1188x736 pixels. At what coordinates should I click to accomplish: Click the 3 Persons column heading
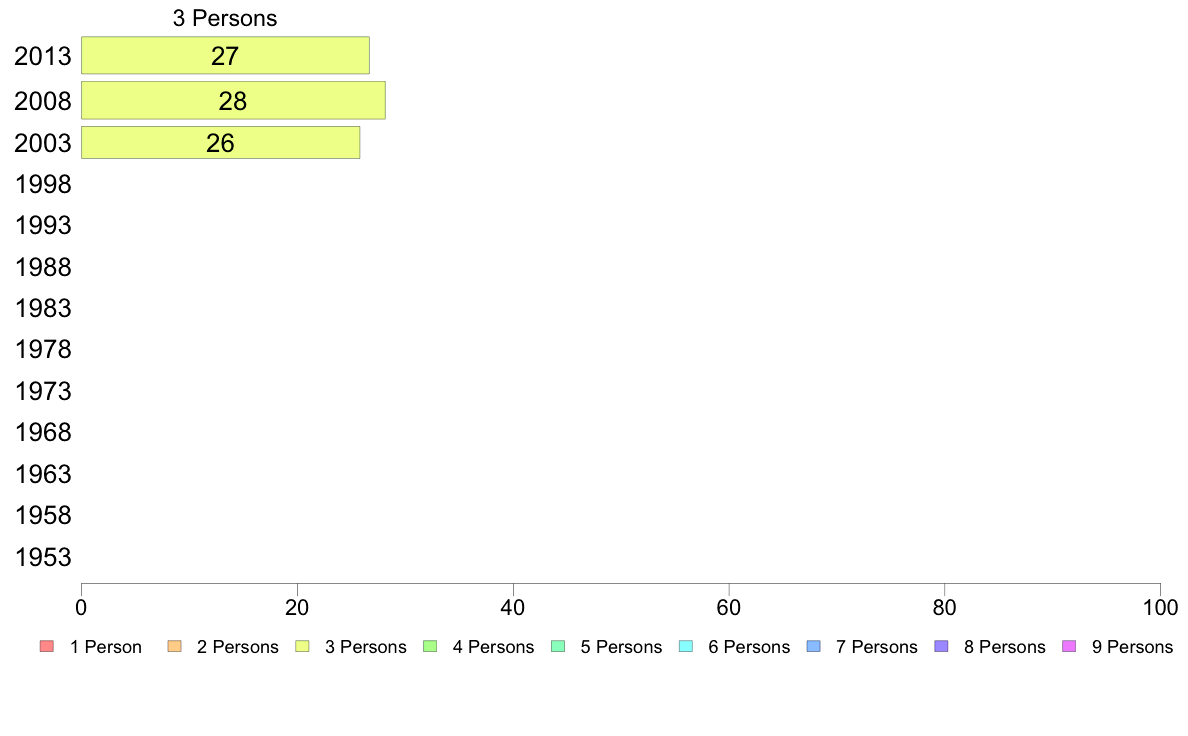pyautogui.click(x=225, y=18)
